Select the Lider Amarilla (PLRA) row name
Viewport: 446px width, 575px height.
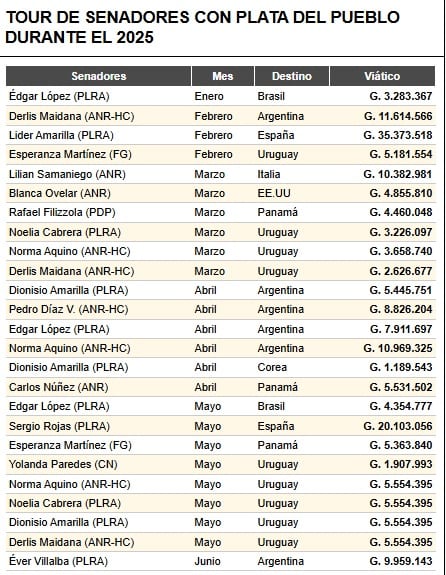point(61,135)
